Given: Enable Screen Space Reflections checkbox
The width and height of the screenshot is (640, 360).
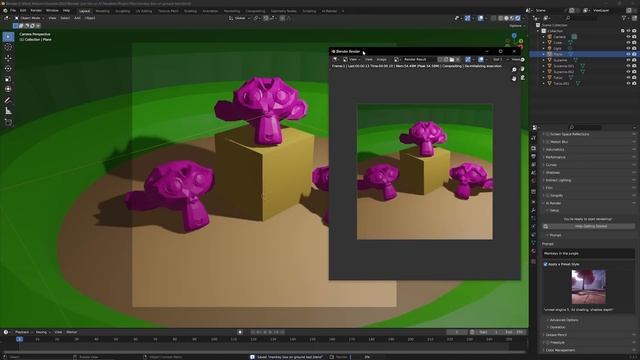Looking at the screenshot, I should click(548, 134).
